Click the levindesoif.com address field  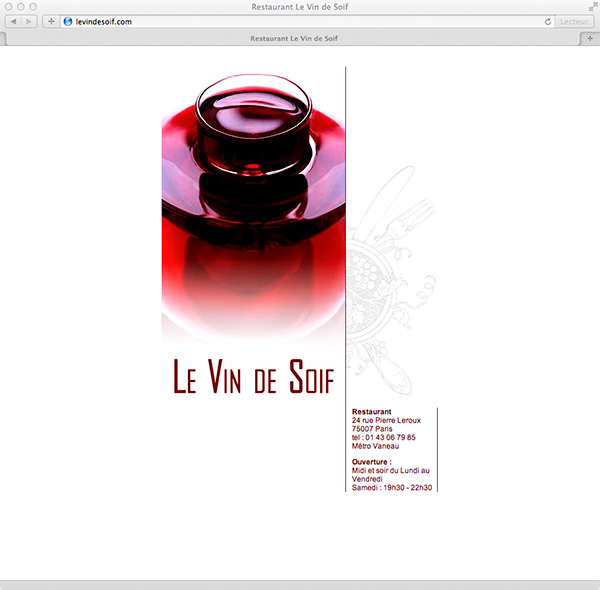[300, 21]
